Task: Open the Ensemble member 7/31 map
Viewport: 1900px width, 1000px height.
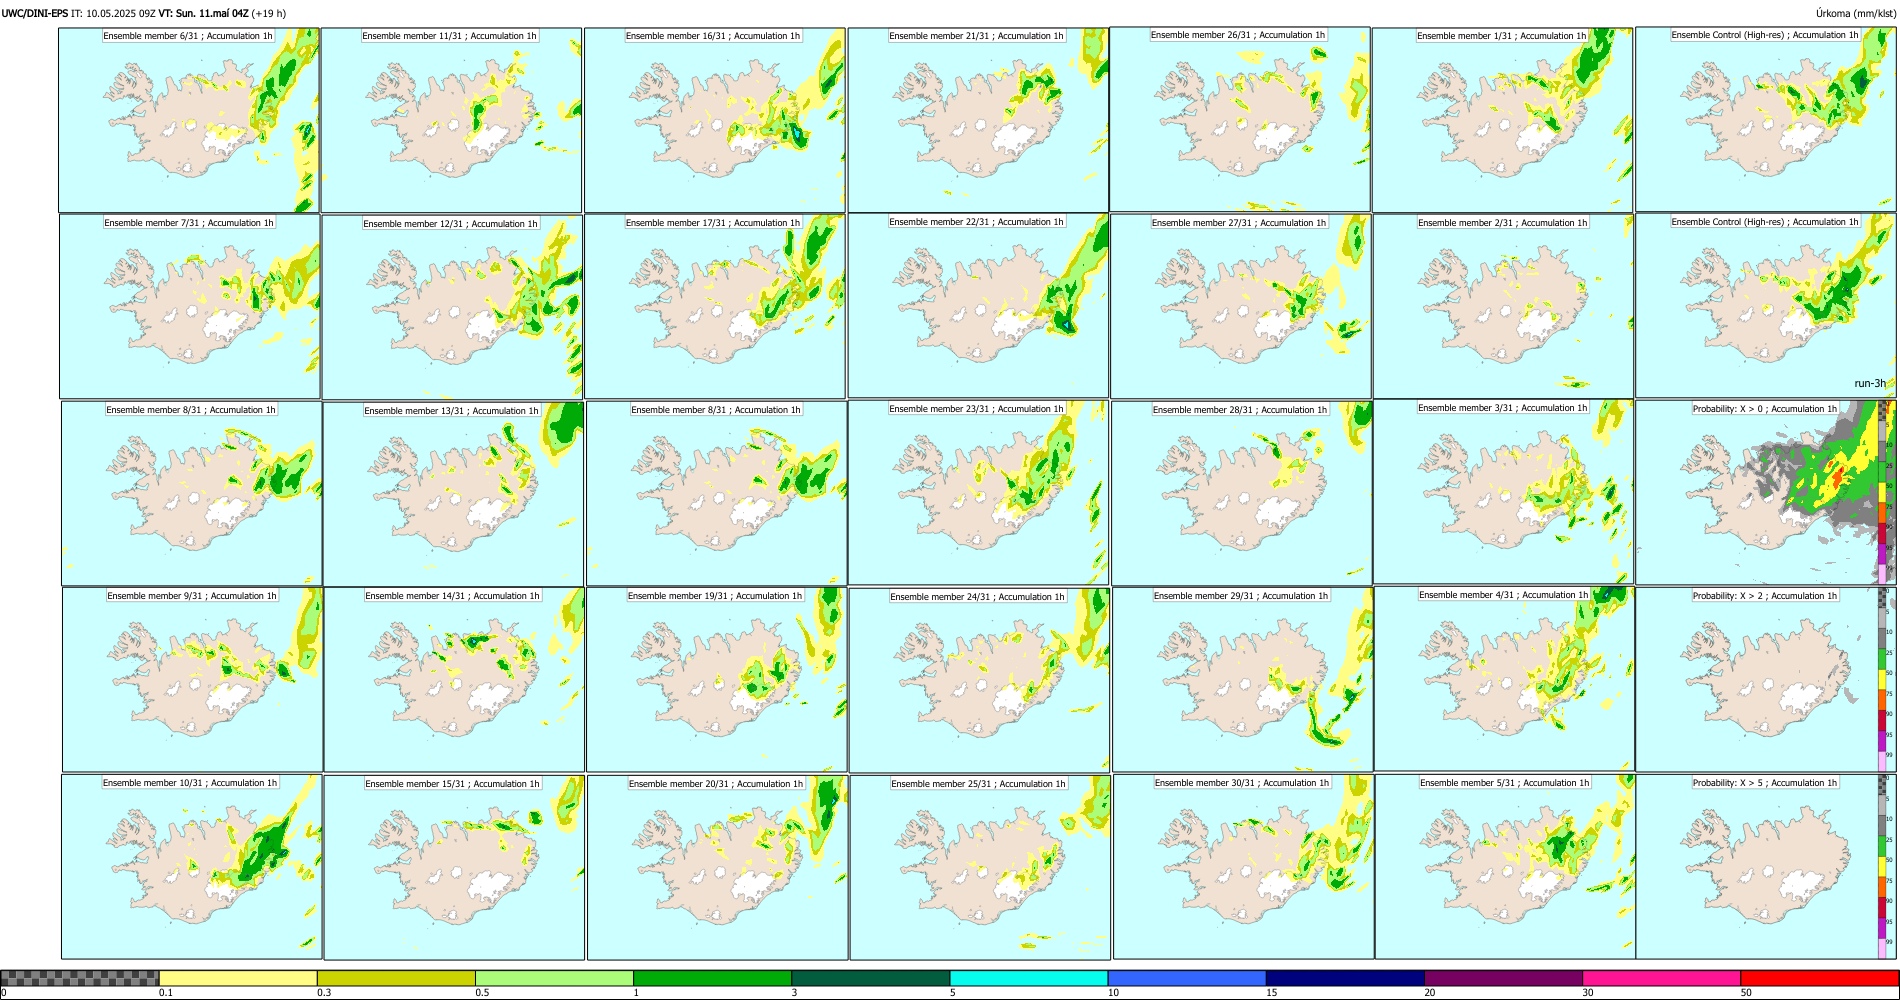Action: (x=190, y=307)
